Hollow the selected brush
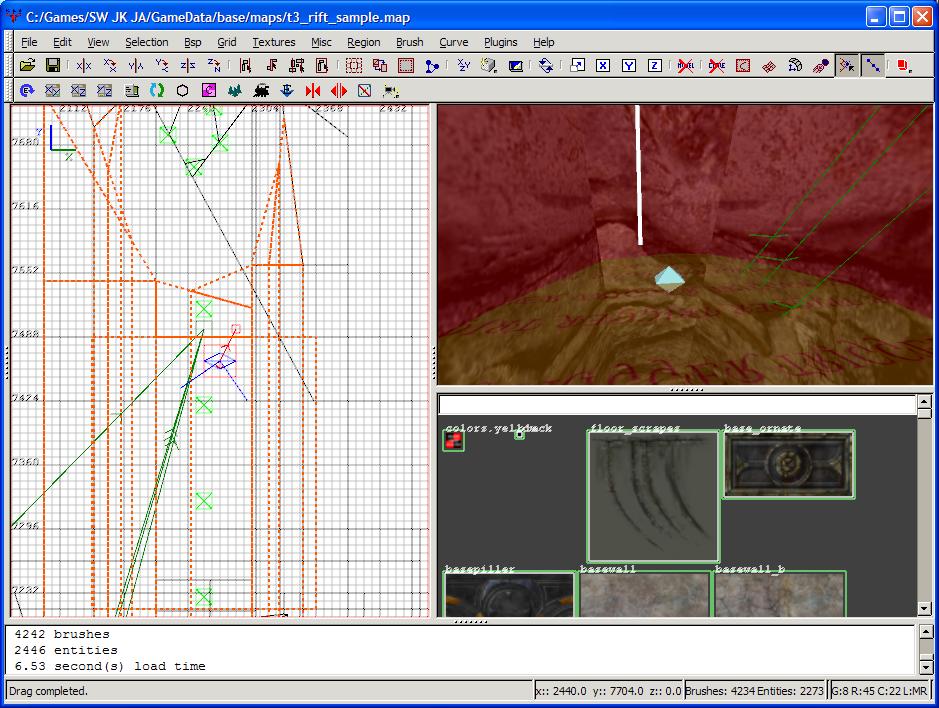This screenshot has width=939, height=708. [x=406, y=65]
